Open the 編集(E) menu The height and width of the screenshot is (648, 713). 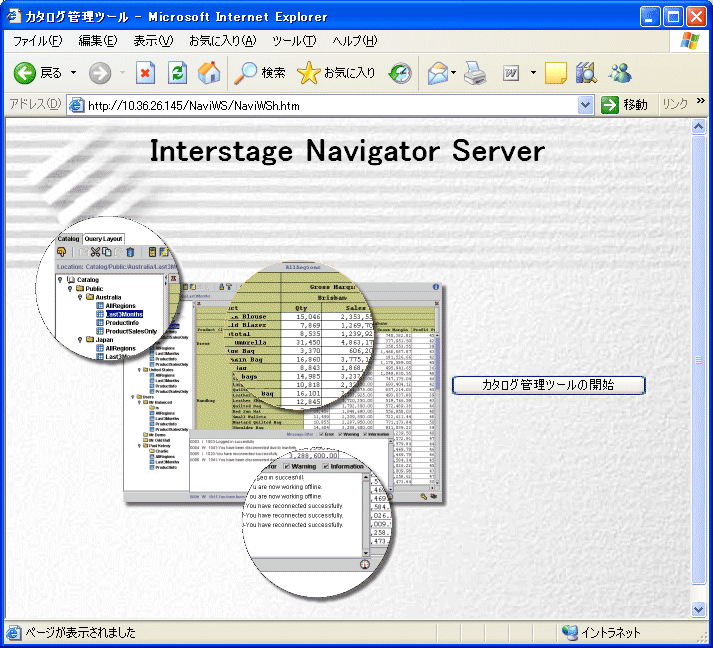point(97,41)
